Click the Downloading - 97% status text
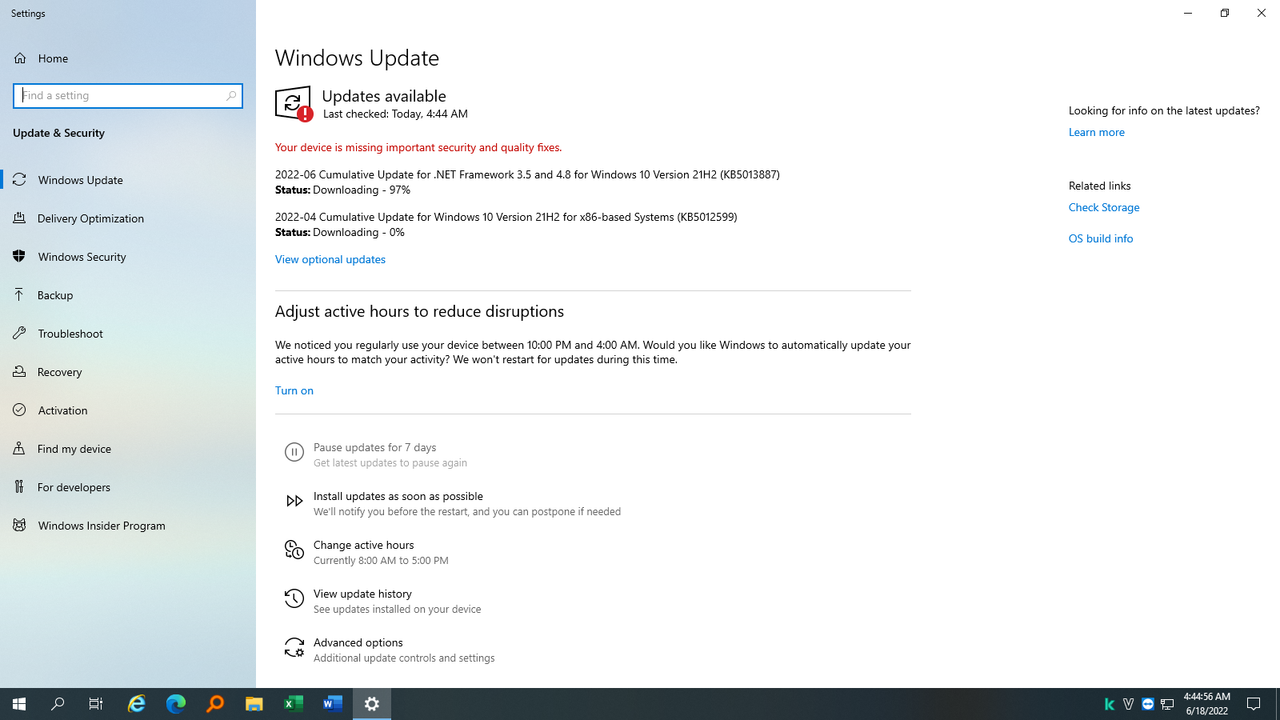1280x720 pixels. [x=361, y=190]
